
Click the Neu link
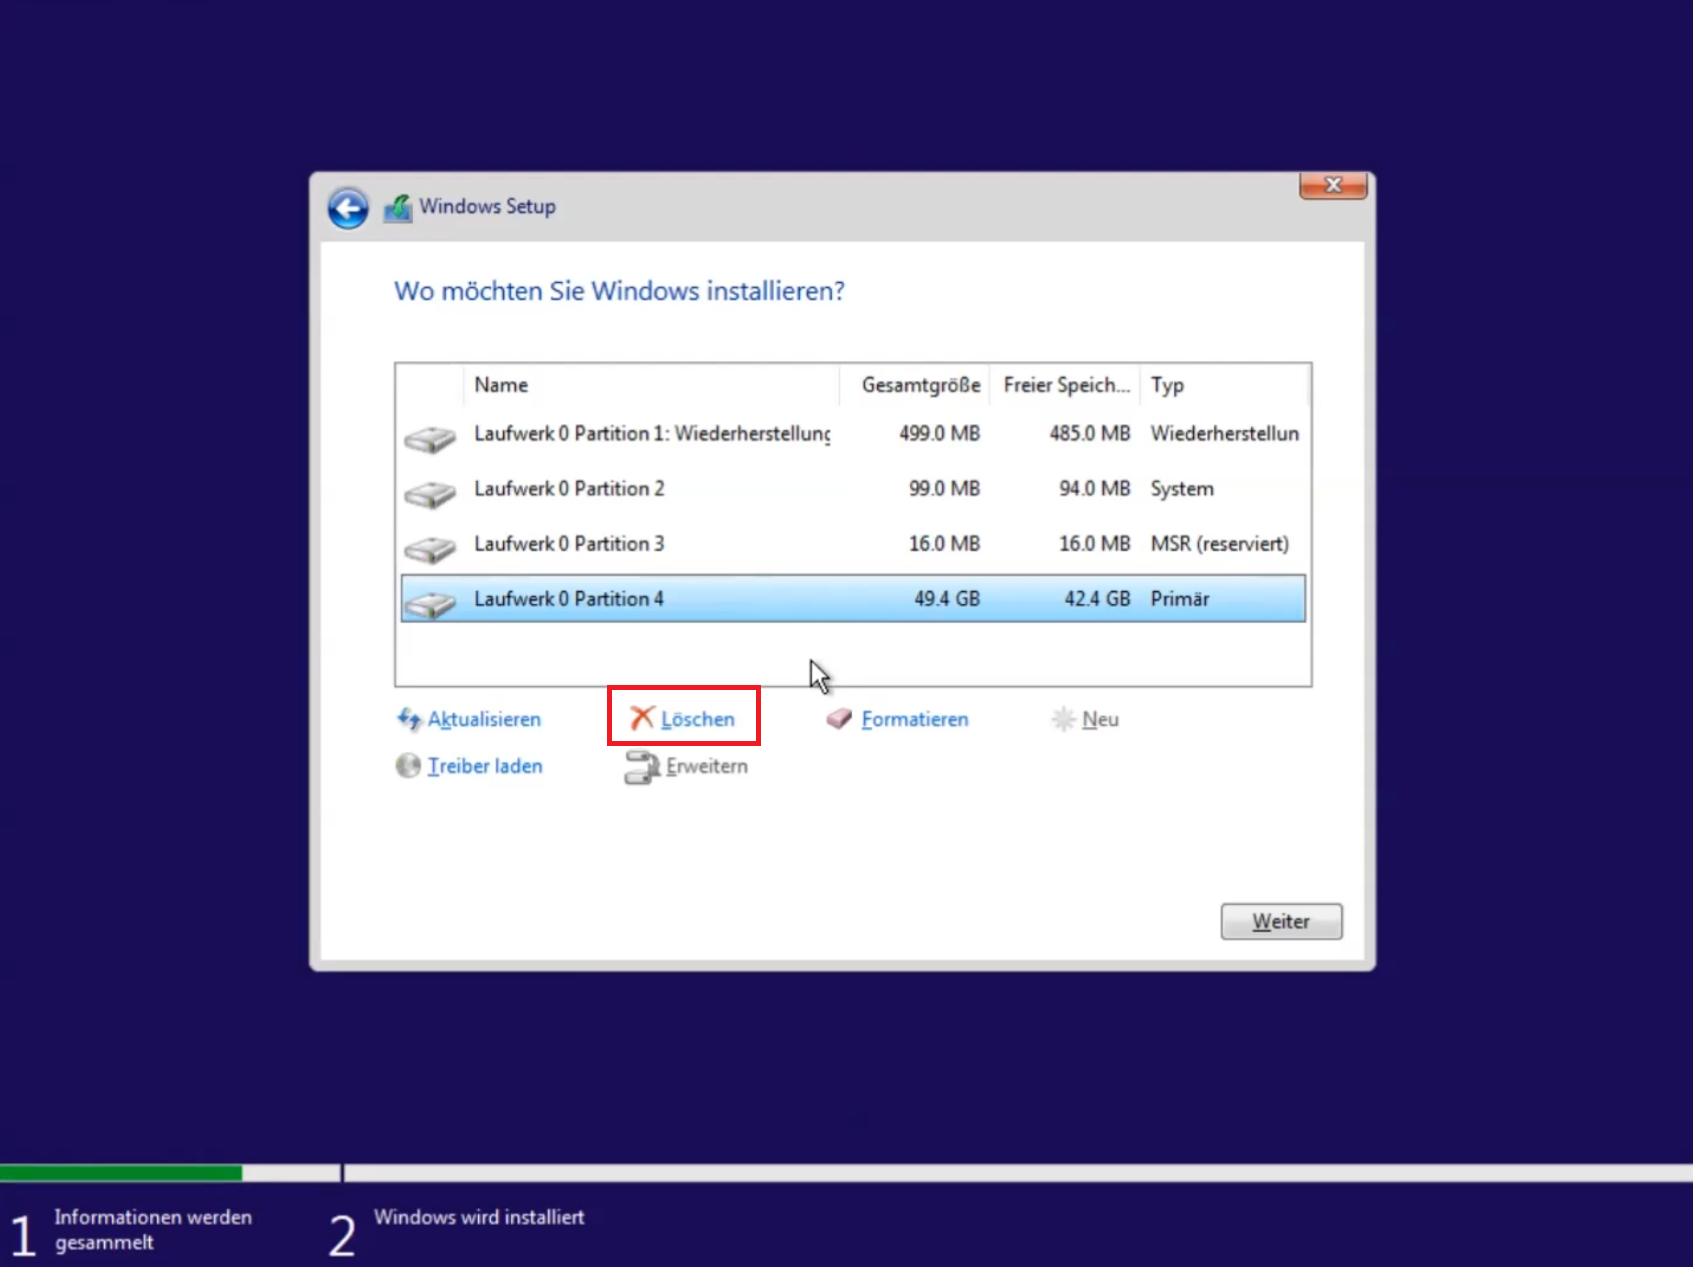[1100, 719]
